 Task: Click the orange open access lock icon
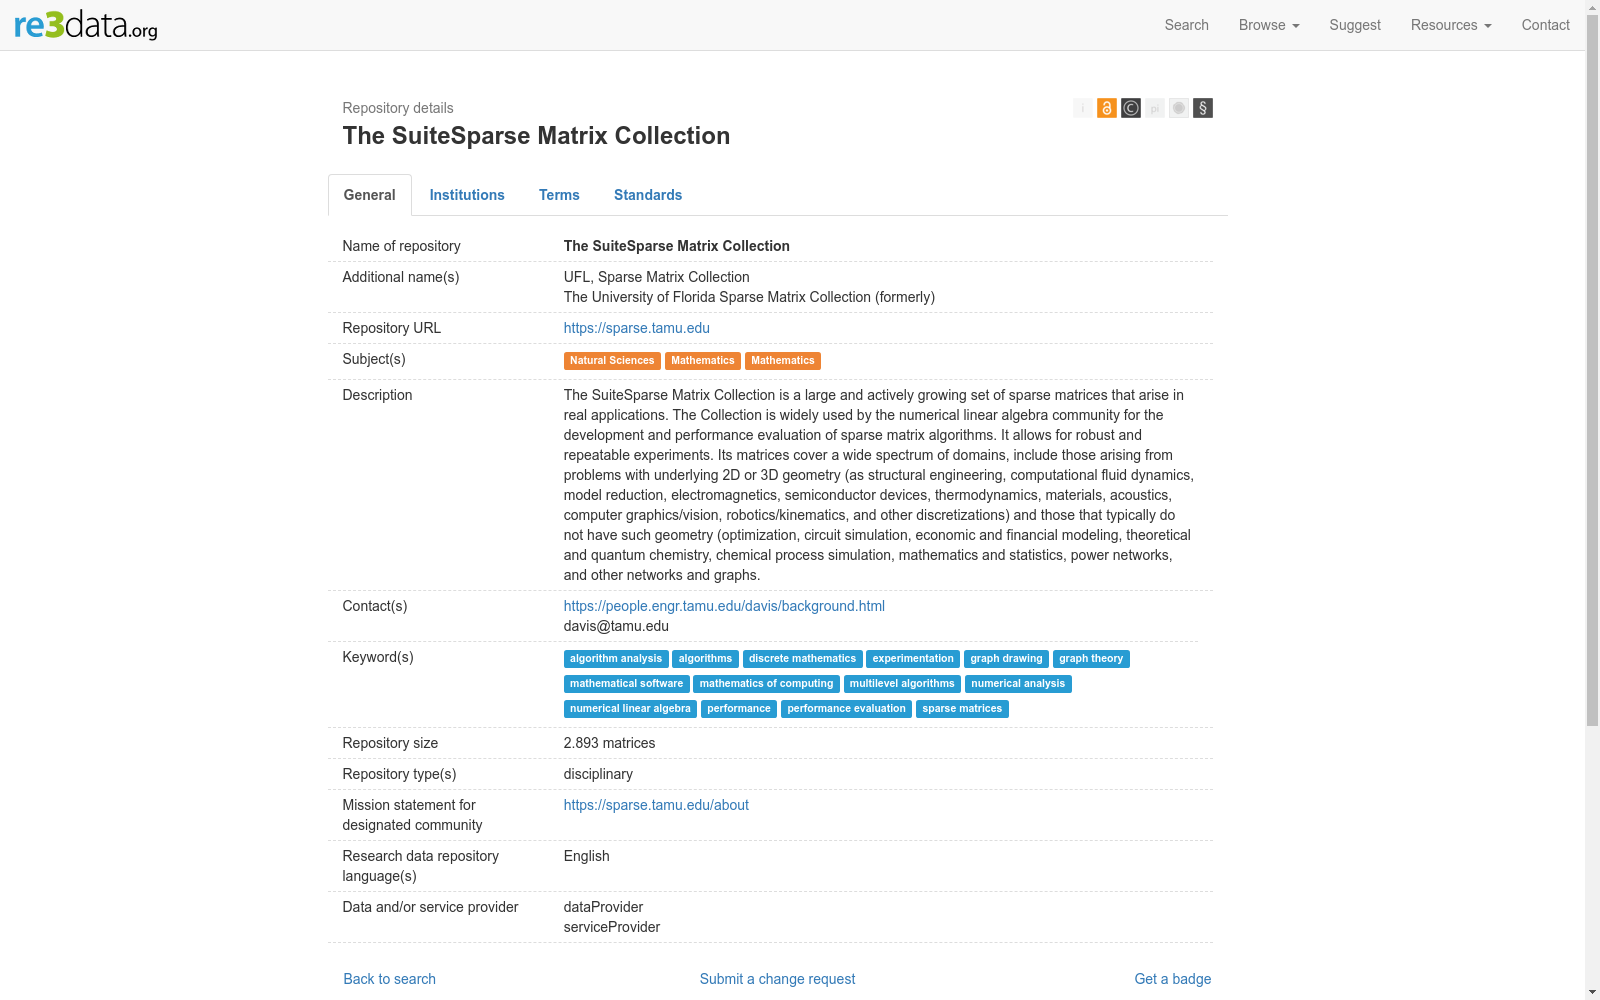pos(1107,108)
